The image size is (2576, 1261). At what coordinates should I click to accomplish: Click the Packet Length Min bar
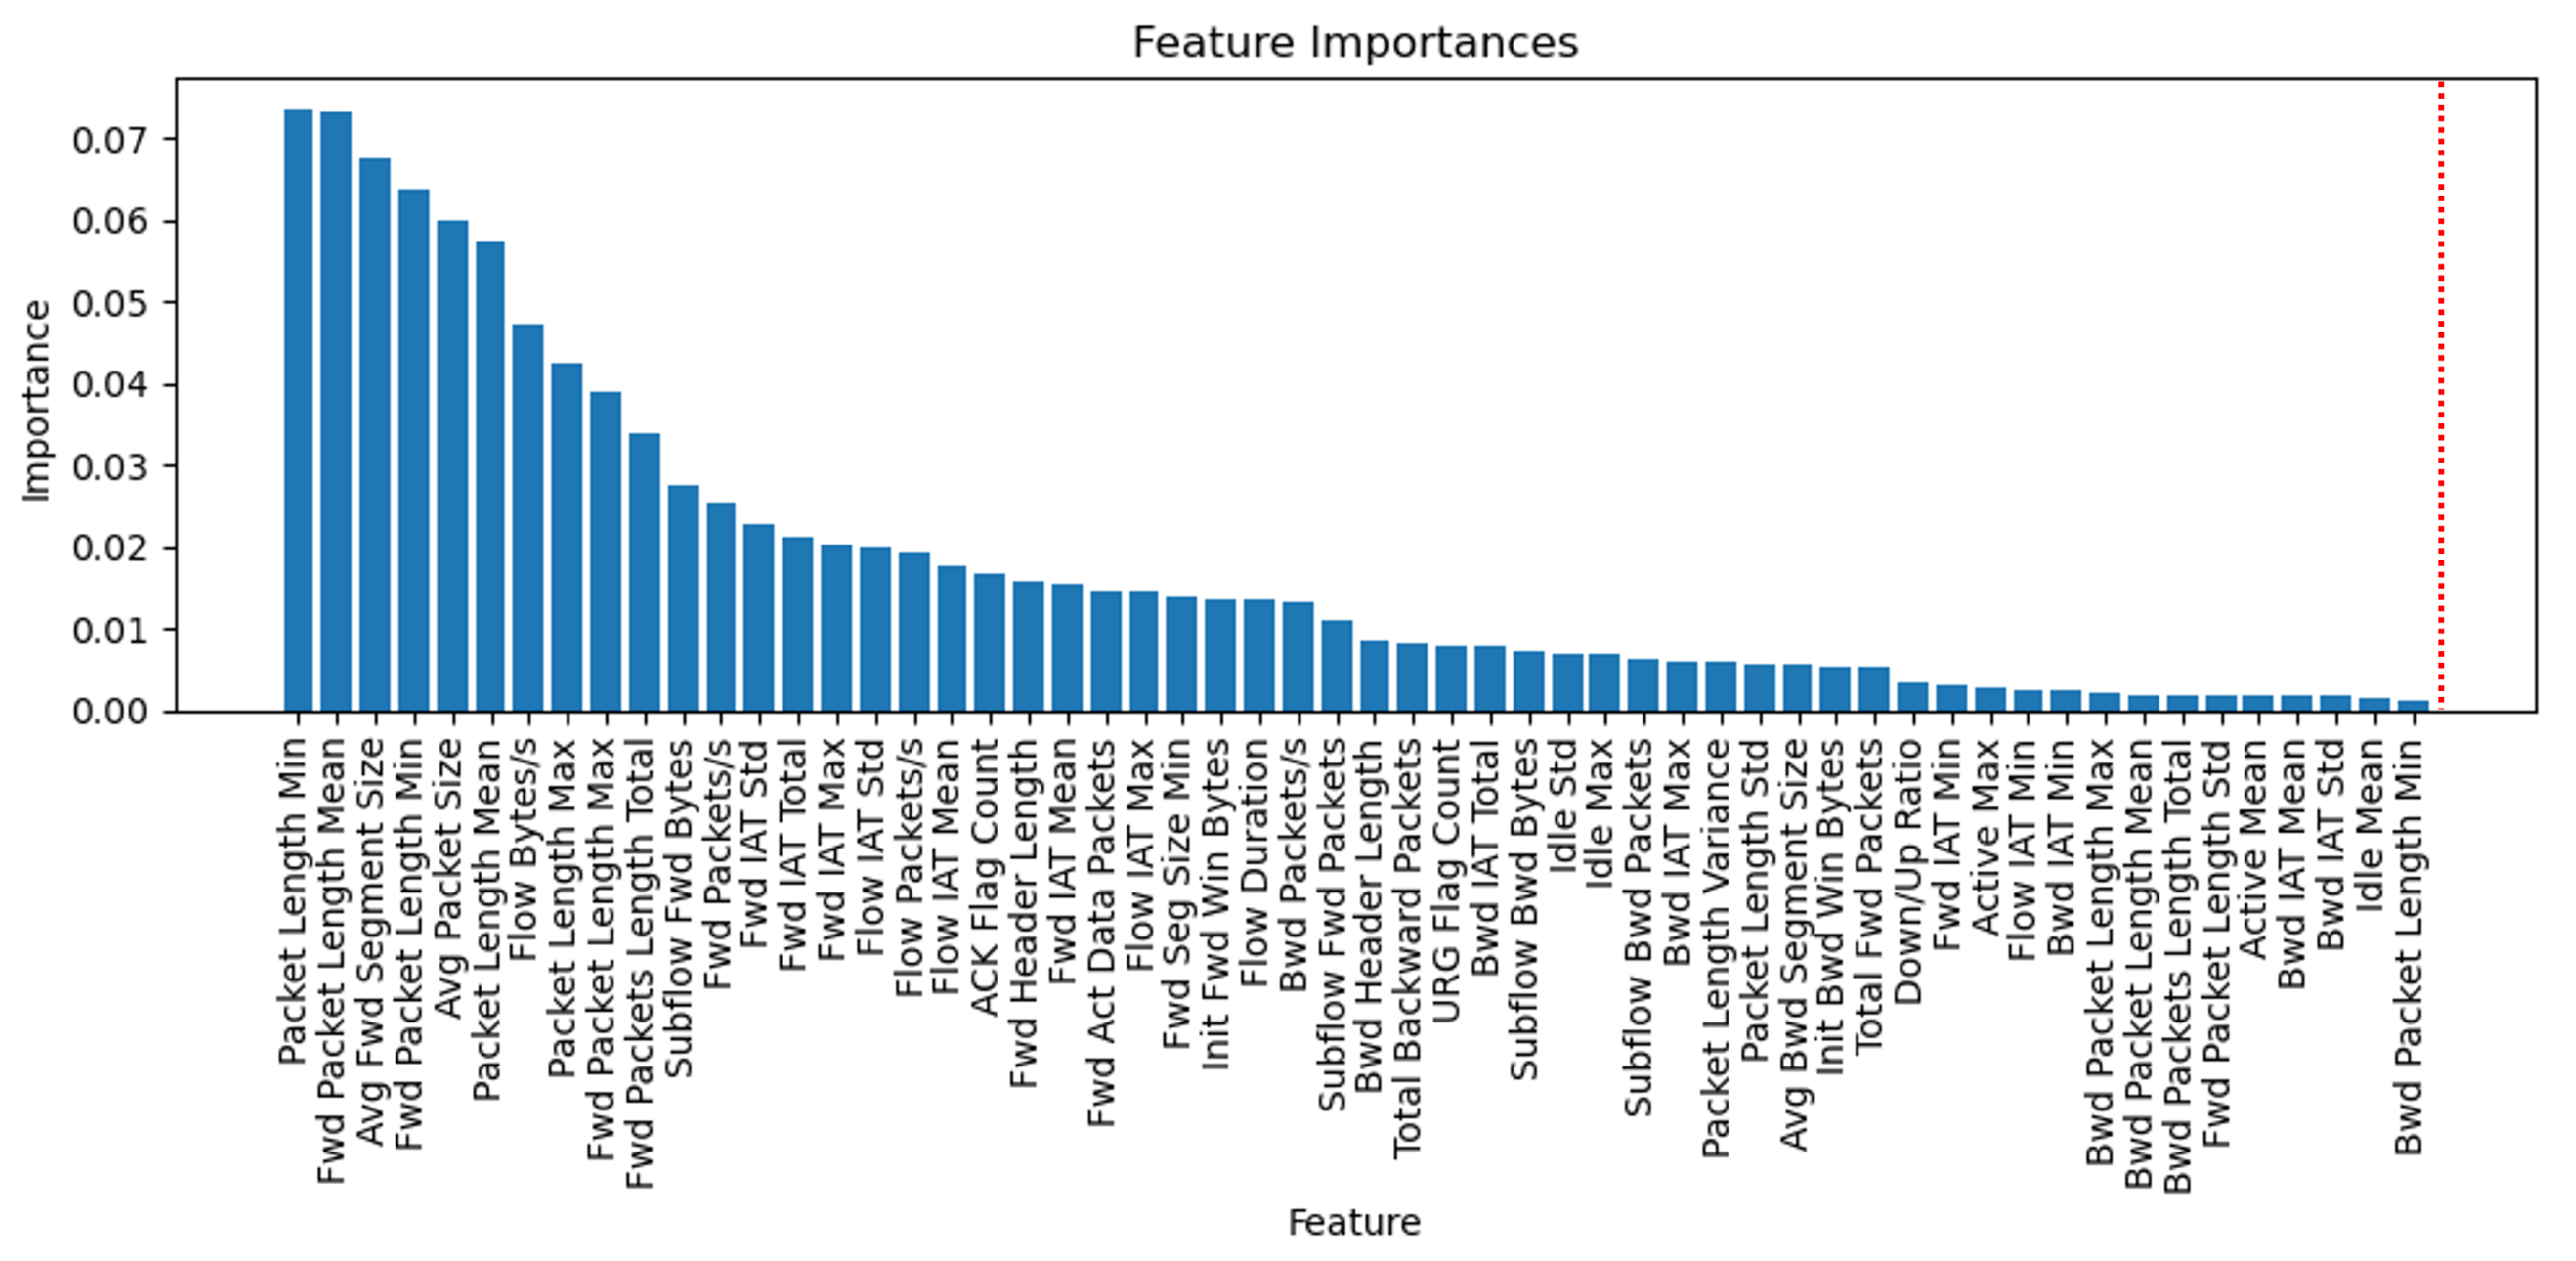pos(297,410)
